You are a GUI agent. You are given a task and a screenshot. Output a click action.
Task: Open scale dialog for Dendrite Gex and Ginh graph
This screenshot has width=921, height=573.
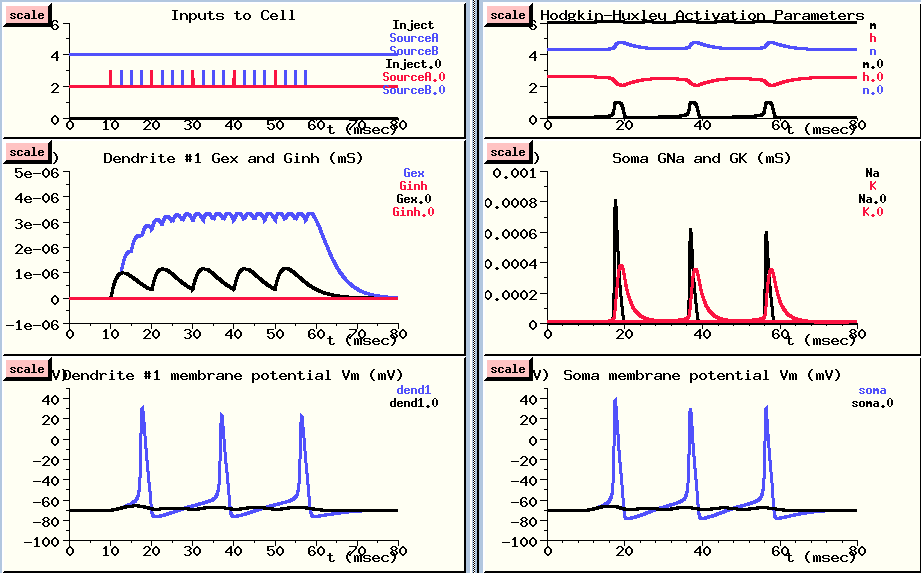point(25,152)
